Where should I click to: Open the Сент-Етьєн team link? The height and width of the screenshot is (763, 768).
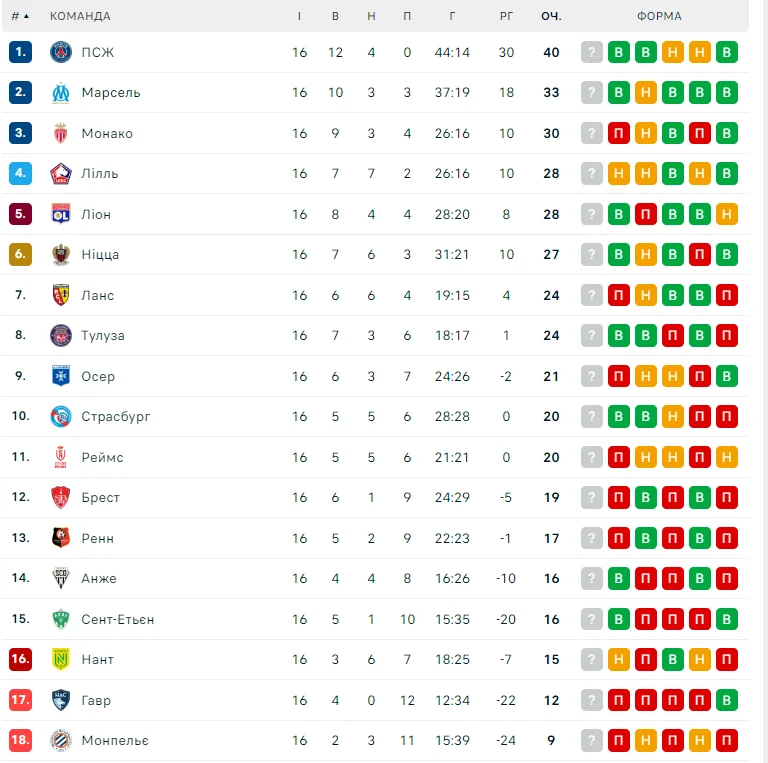[x=117, y=619]
